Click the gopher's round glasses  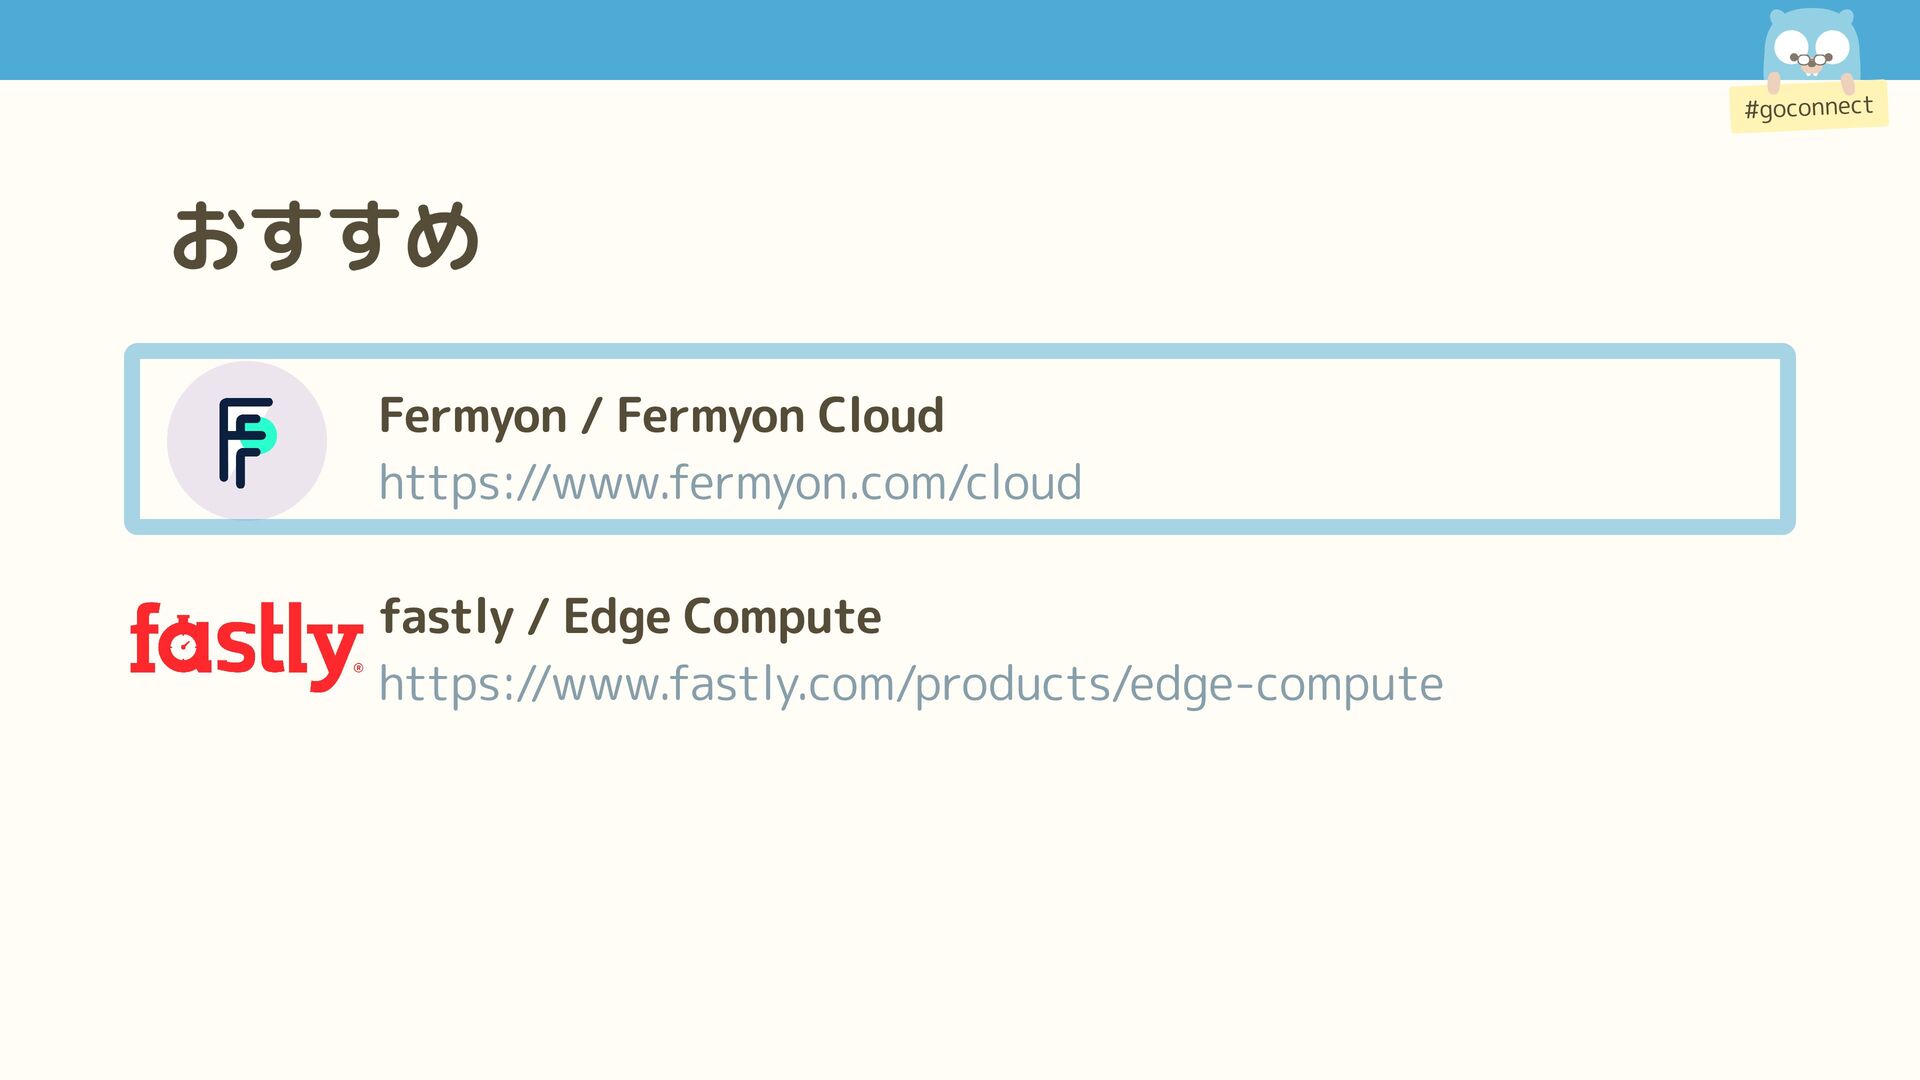(1811, 60)
